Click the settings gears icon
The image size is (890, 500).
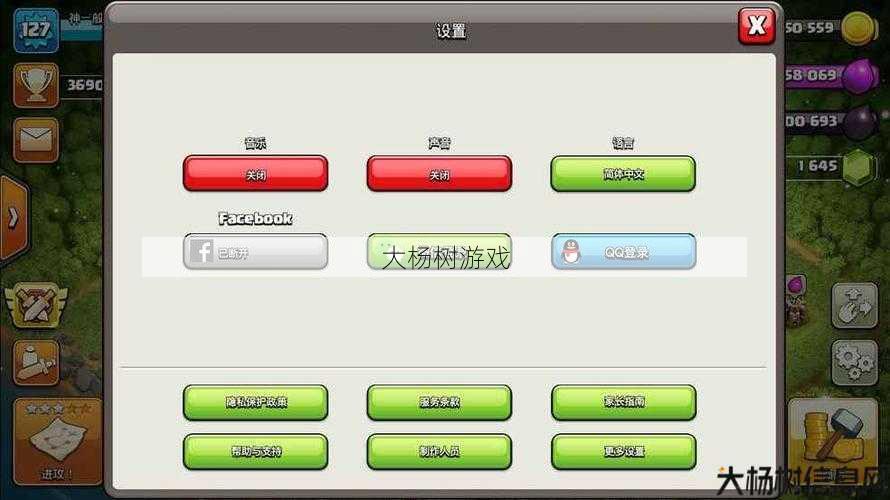(855, 362)
